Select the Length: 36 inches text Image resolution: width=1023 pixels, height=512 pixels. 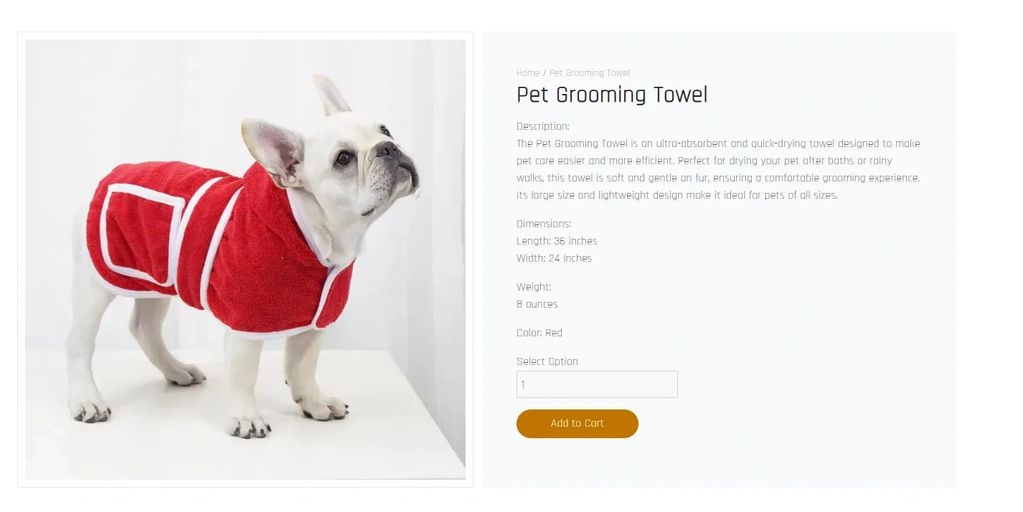557,241
